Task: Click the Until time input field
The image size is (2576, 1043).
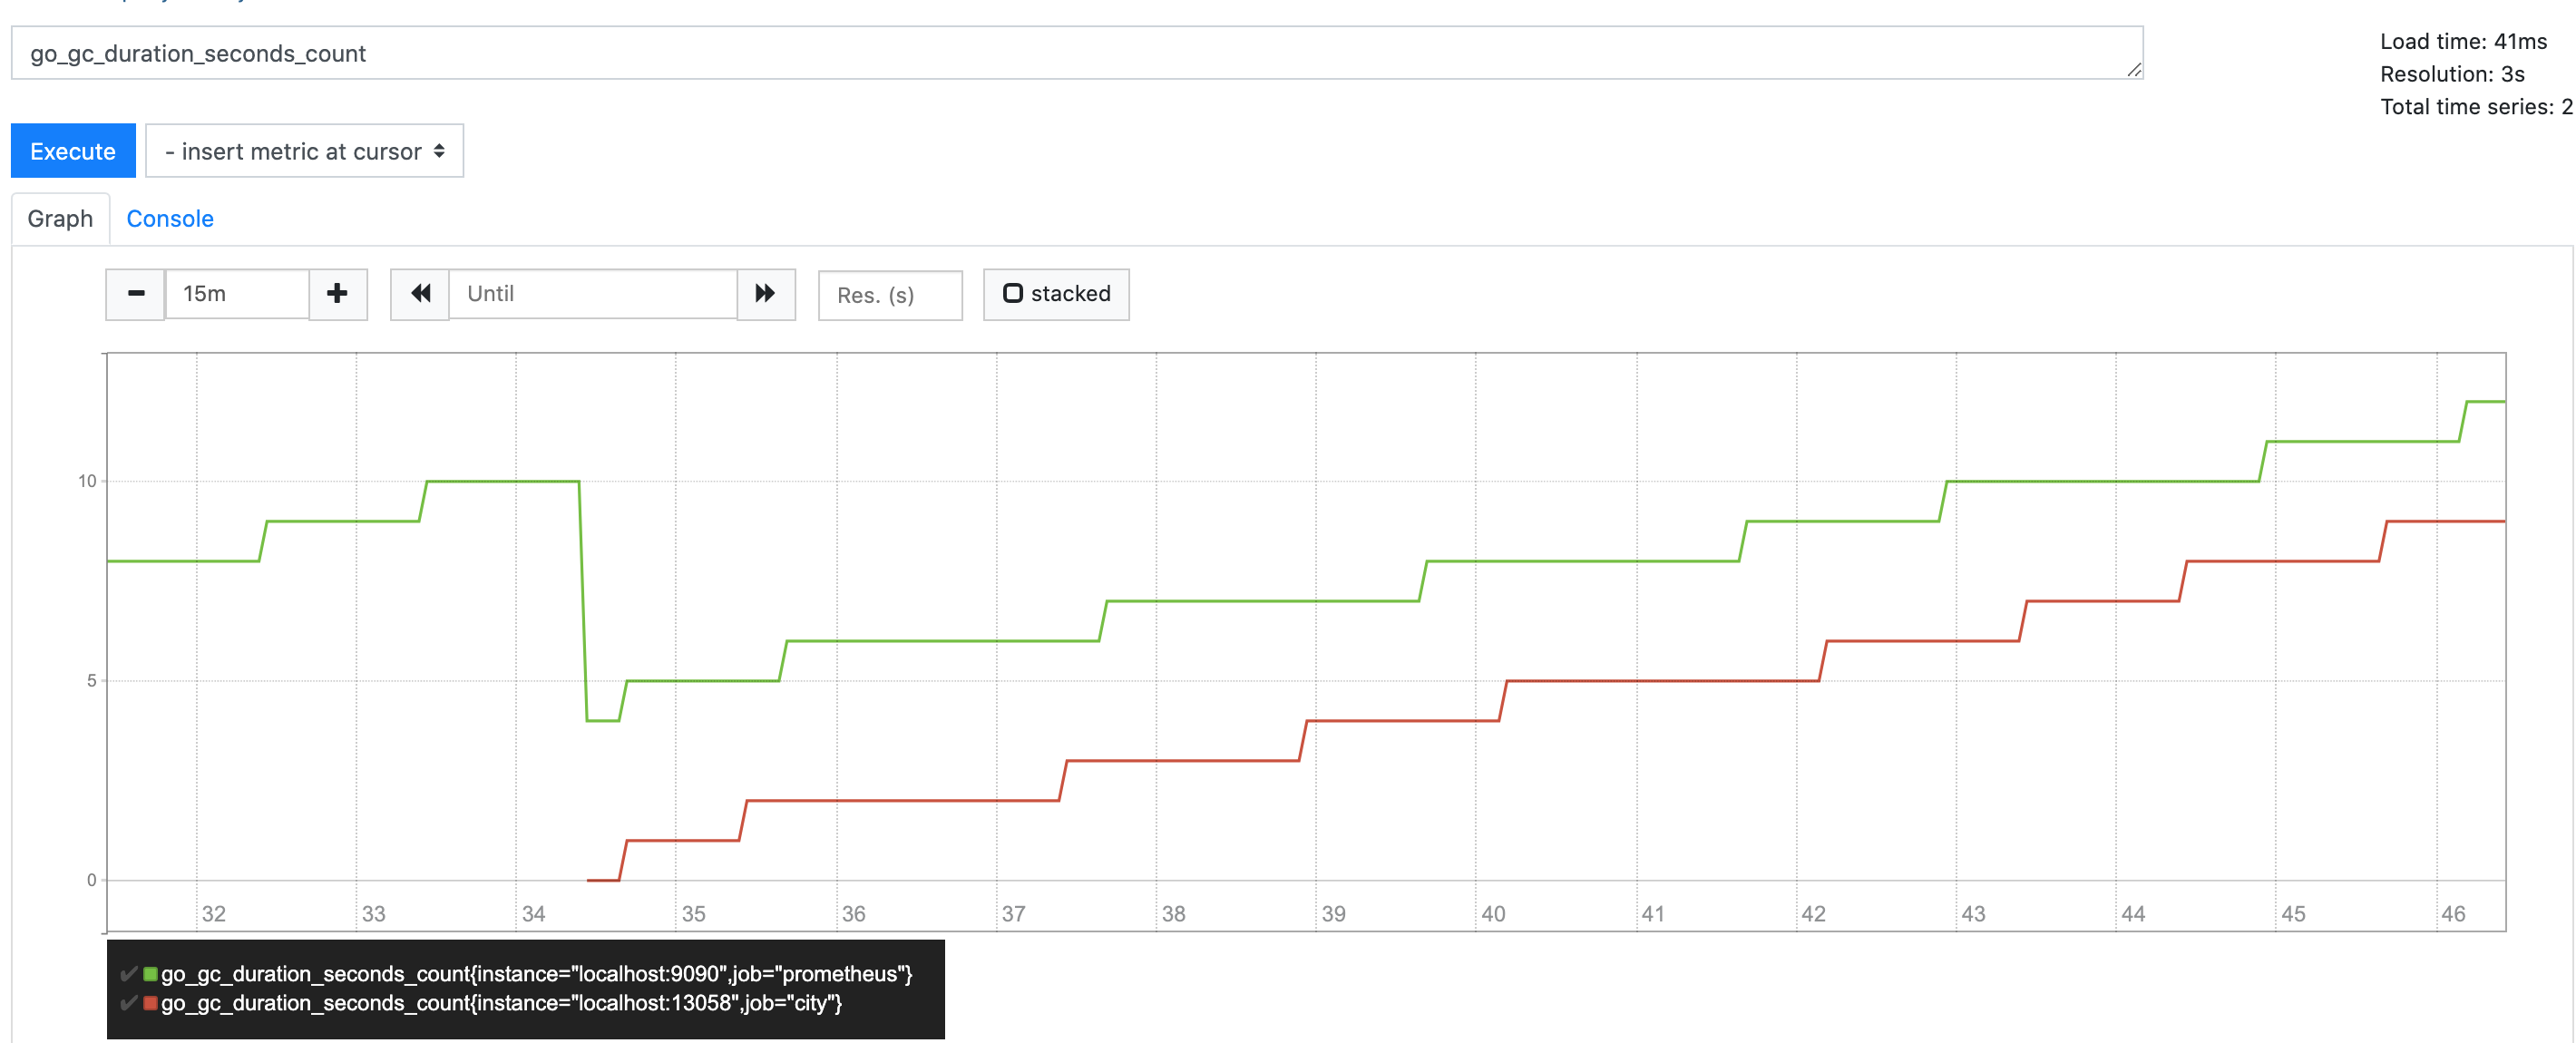Action: (592, 294)
